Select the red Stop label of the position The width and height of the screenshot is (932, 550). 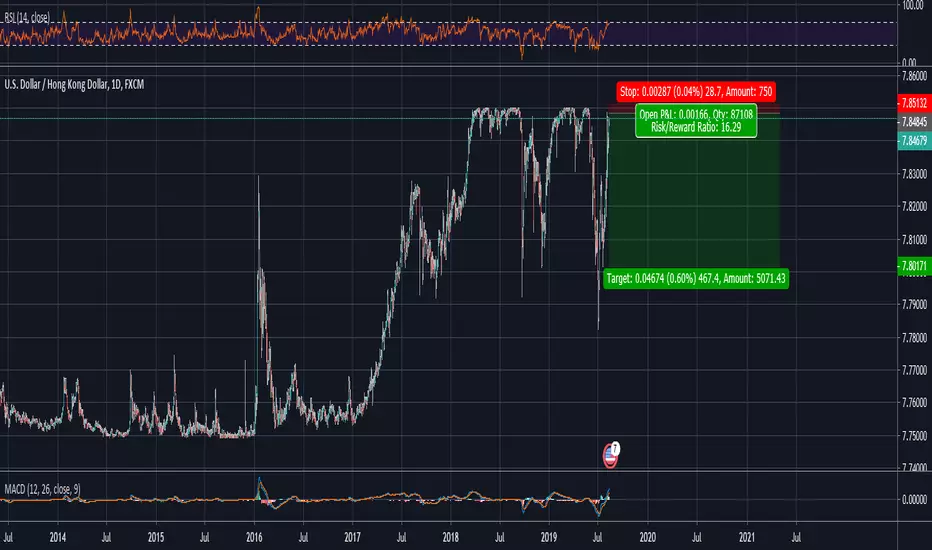point(695,92)
